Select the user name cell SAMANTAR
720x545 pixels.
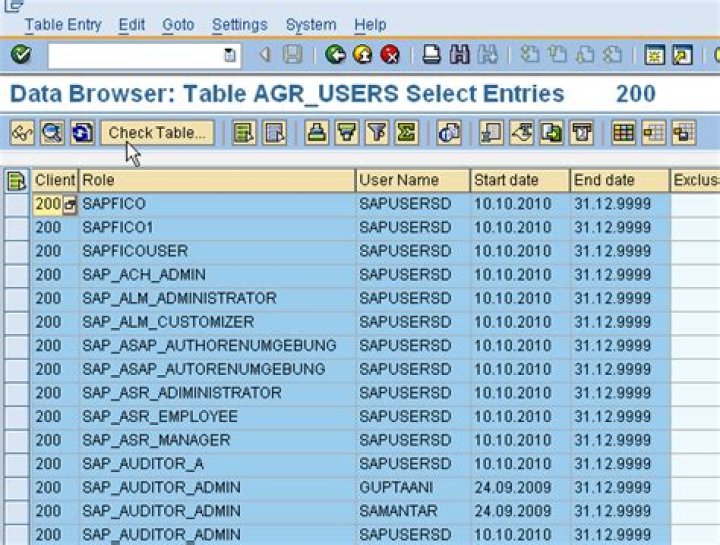(x=413, y=511)
